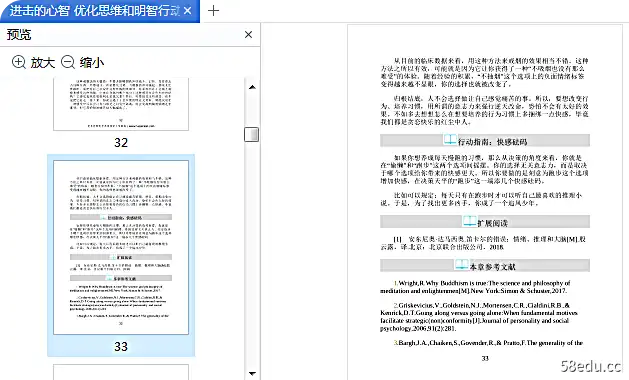Click the book icon beside 本章参考文献
629x380 pixels.
[x=461, y=264]
